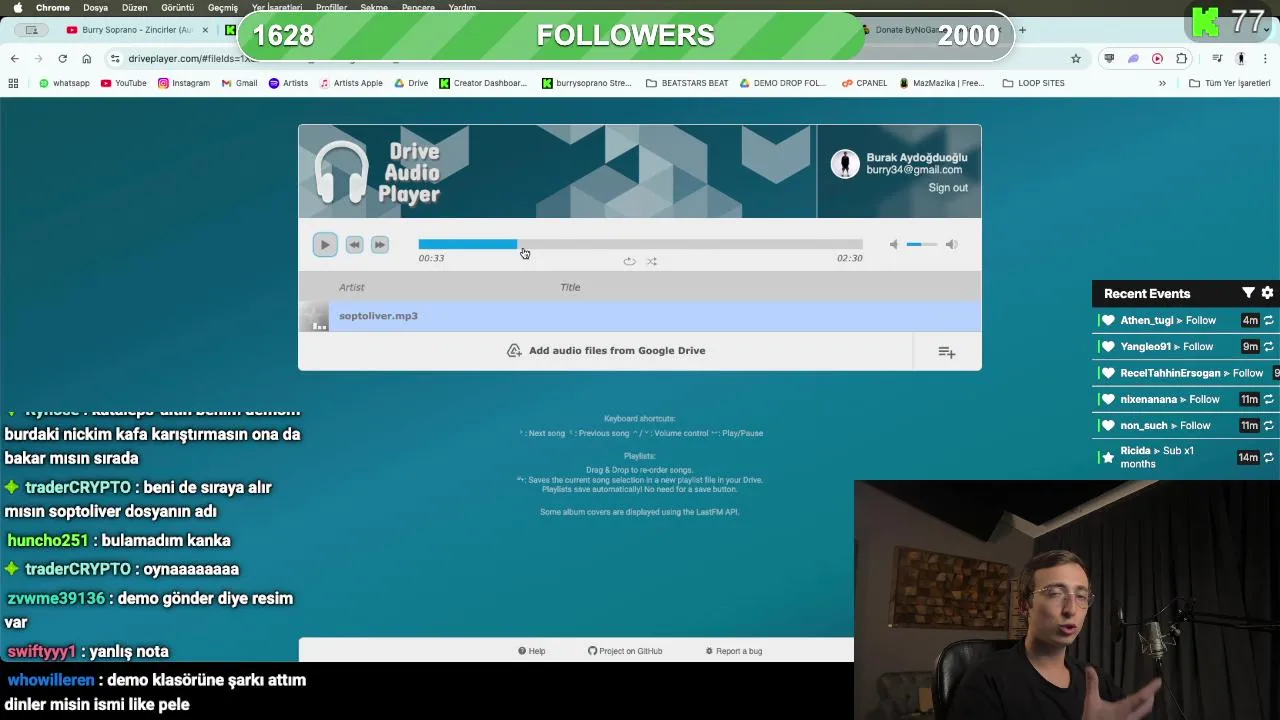Click the Ricida star icon
Image resolution: width=1280 pixels, height=720 pixels.
[1107, 457]
